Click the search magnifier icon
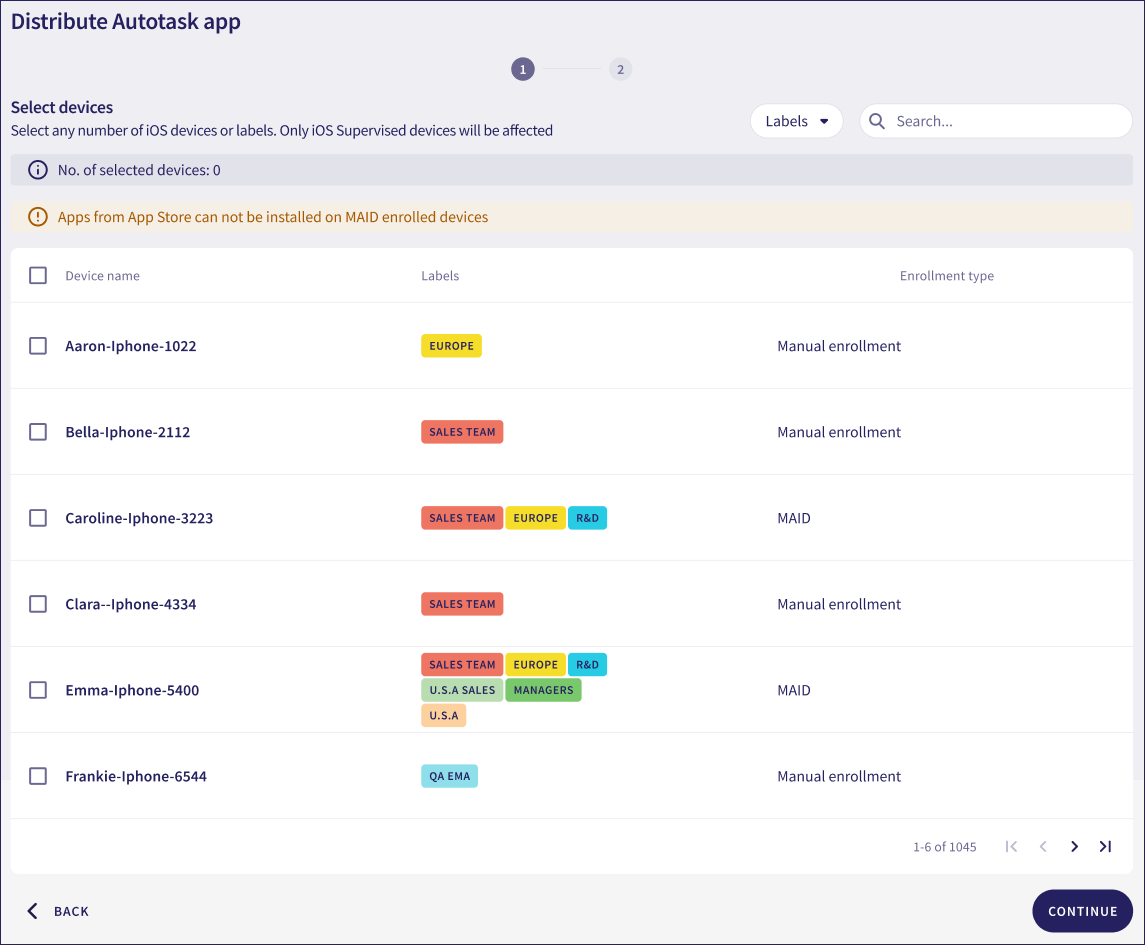The height and width of the screenshot is (945, 1145). pyautogui.click(x=877, y=121)
